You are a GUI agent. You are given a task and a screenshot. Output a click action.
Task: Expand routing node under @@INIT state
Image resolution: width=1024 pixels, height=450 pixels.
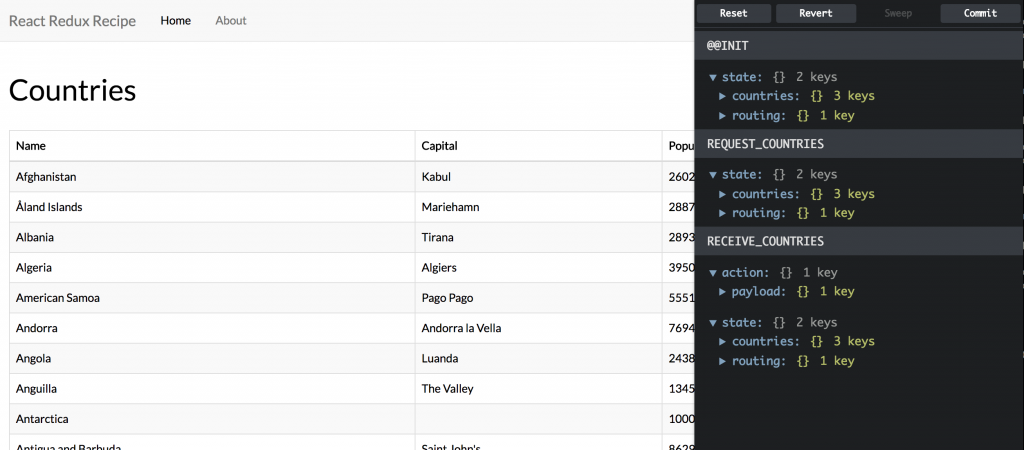(x=723, y=116)
